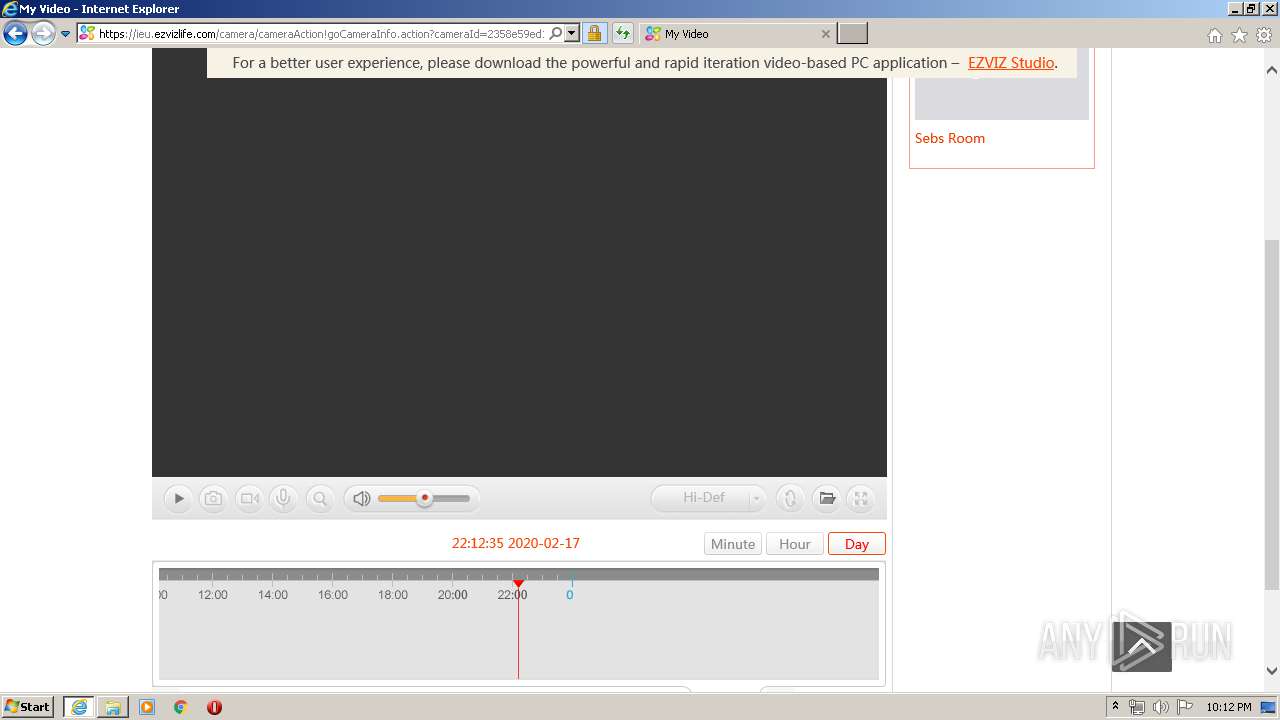The image size is (1280, 720).
Task: Launch Chrome from the taskbar
Action: click(180, 707)
